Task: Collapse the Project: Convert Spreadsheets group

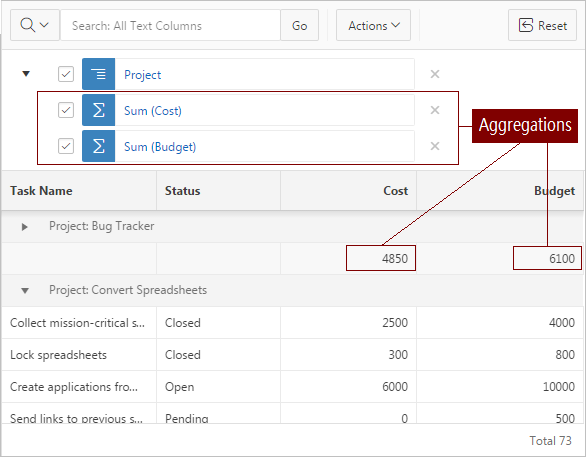Action: tap(25, 291)
